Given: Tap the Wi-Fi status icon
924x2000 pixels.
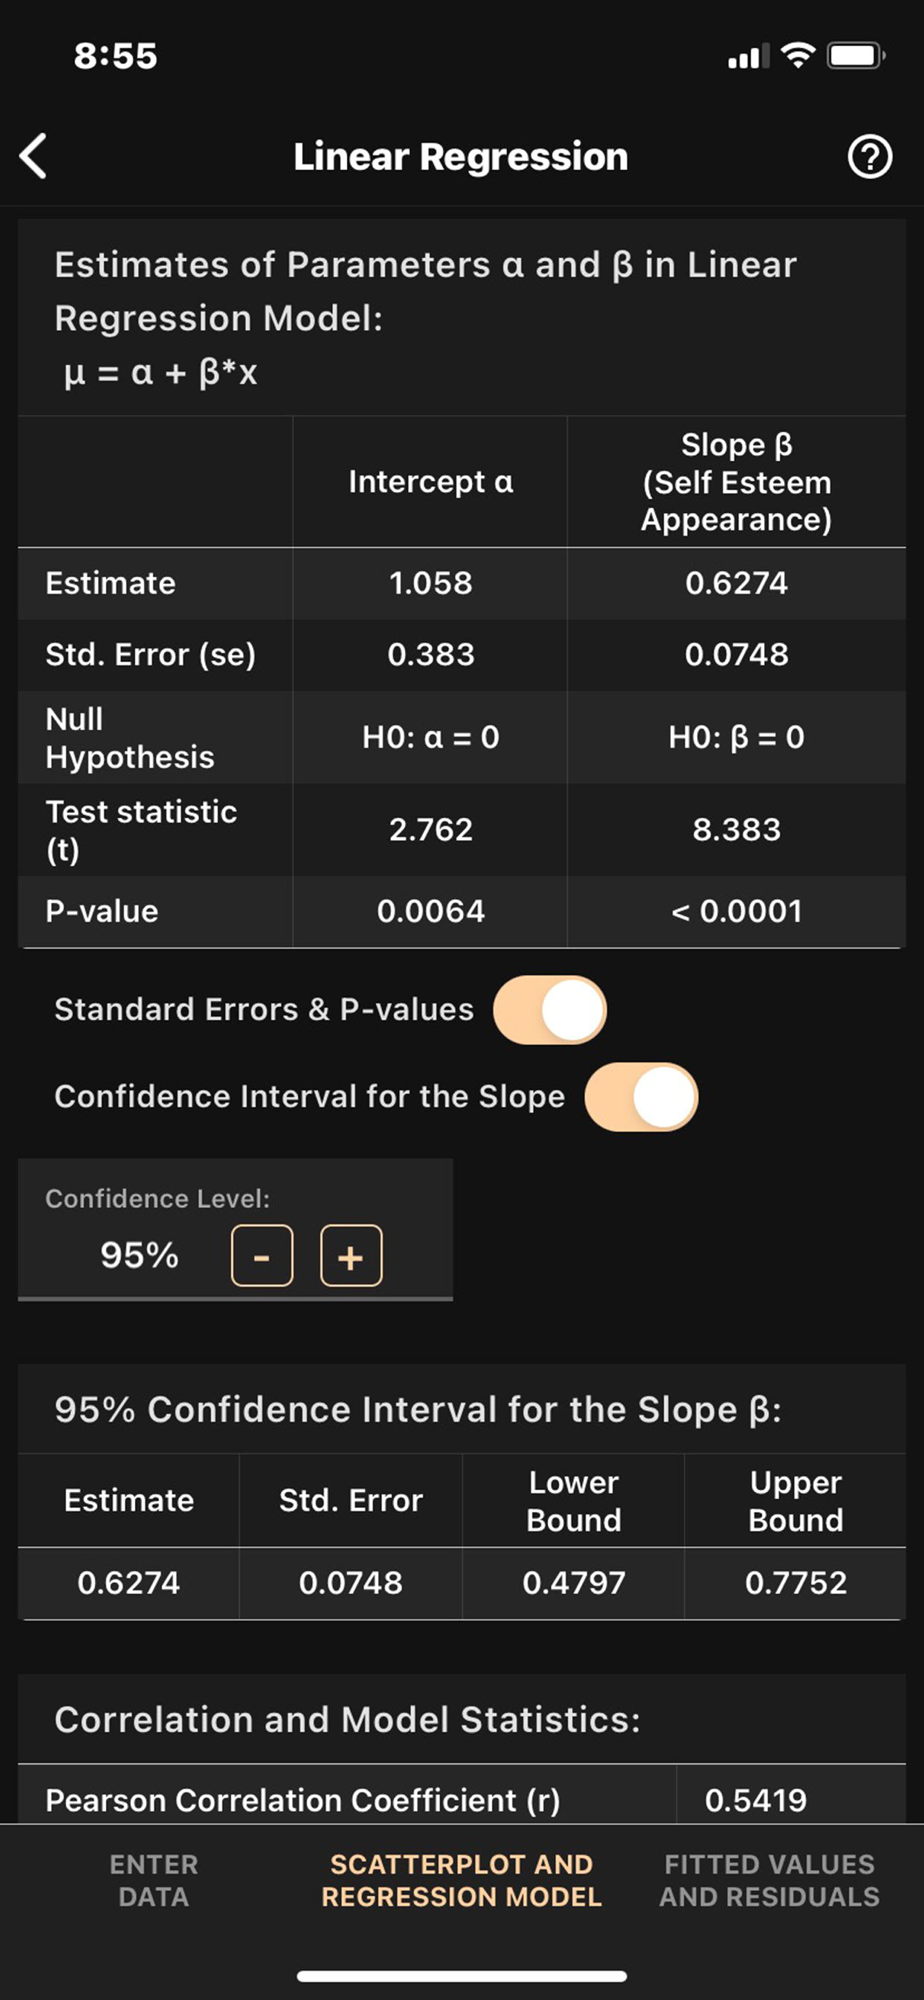Looking at the screenshot, I should 797,55.
